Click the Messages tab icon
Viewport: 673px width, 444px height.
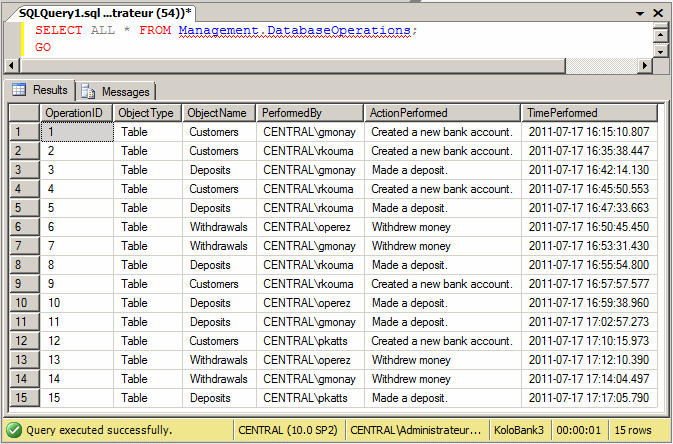click(88, 91)
